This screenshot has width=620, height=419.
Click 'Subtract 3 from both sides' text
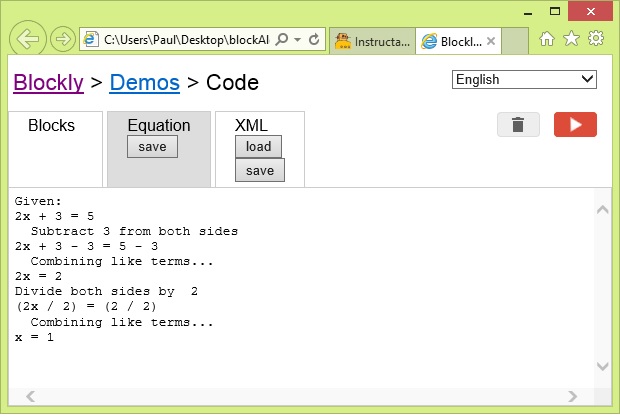134,231
